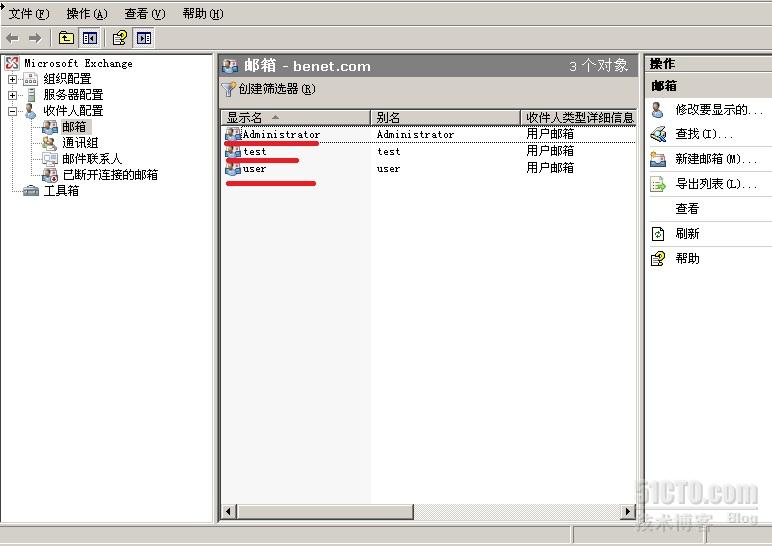Open the 帮助(H) menu
Screen dimensions: 772x546
pyautogui.click(x=203, y=14)
